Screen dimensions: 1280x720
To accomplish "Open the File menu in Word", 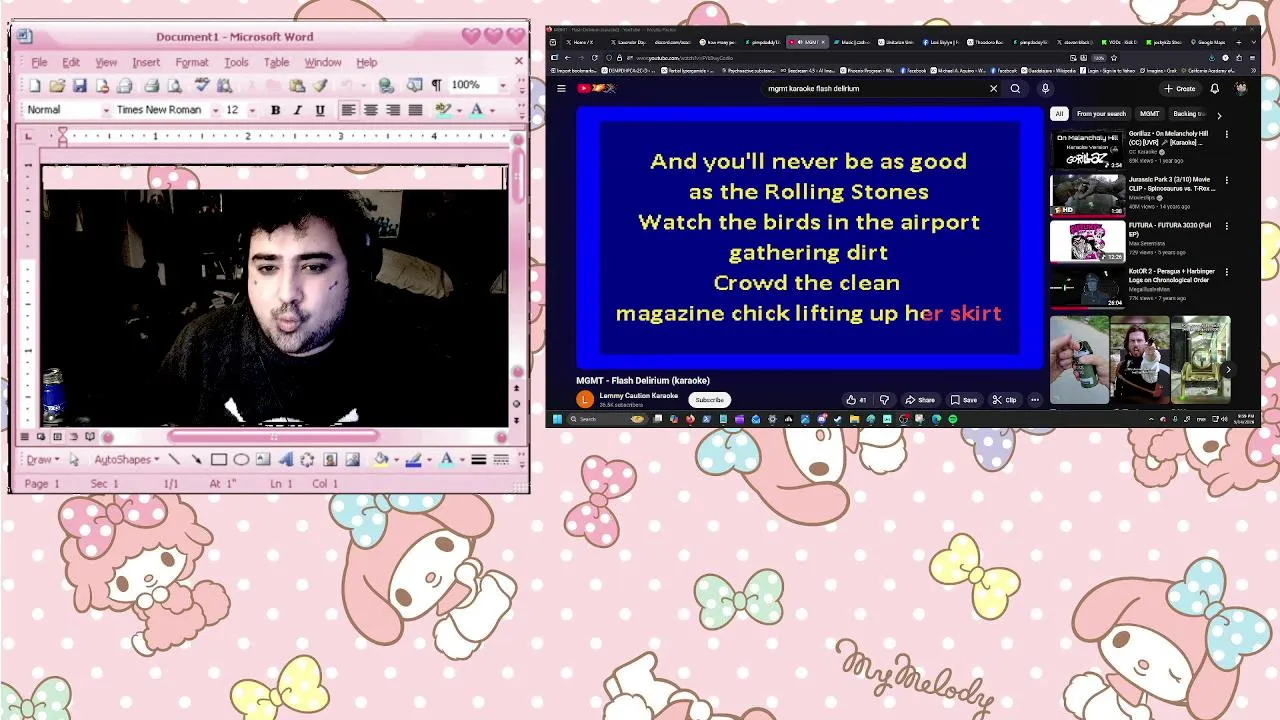I will (39, 62).
